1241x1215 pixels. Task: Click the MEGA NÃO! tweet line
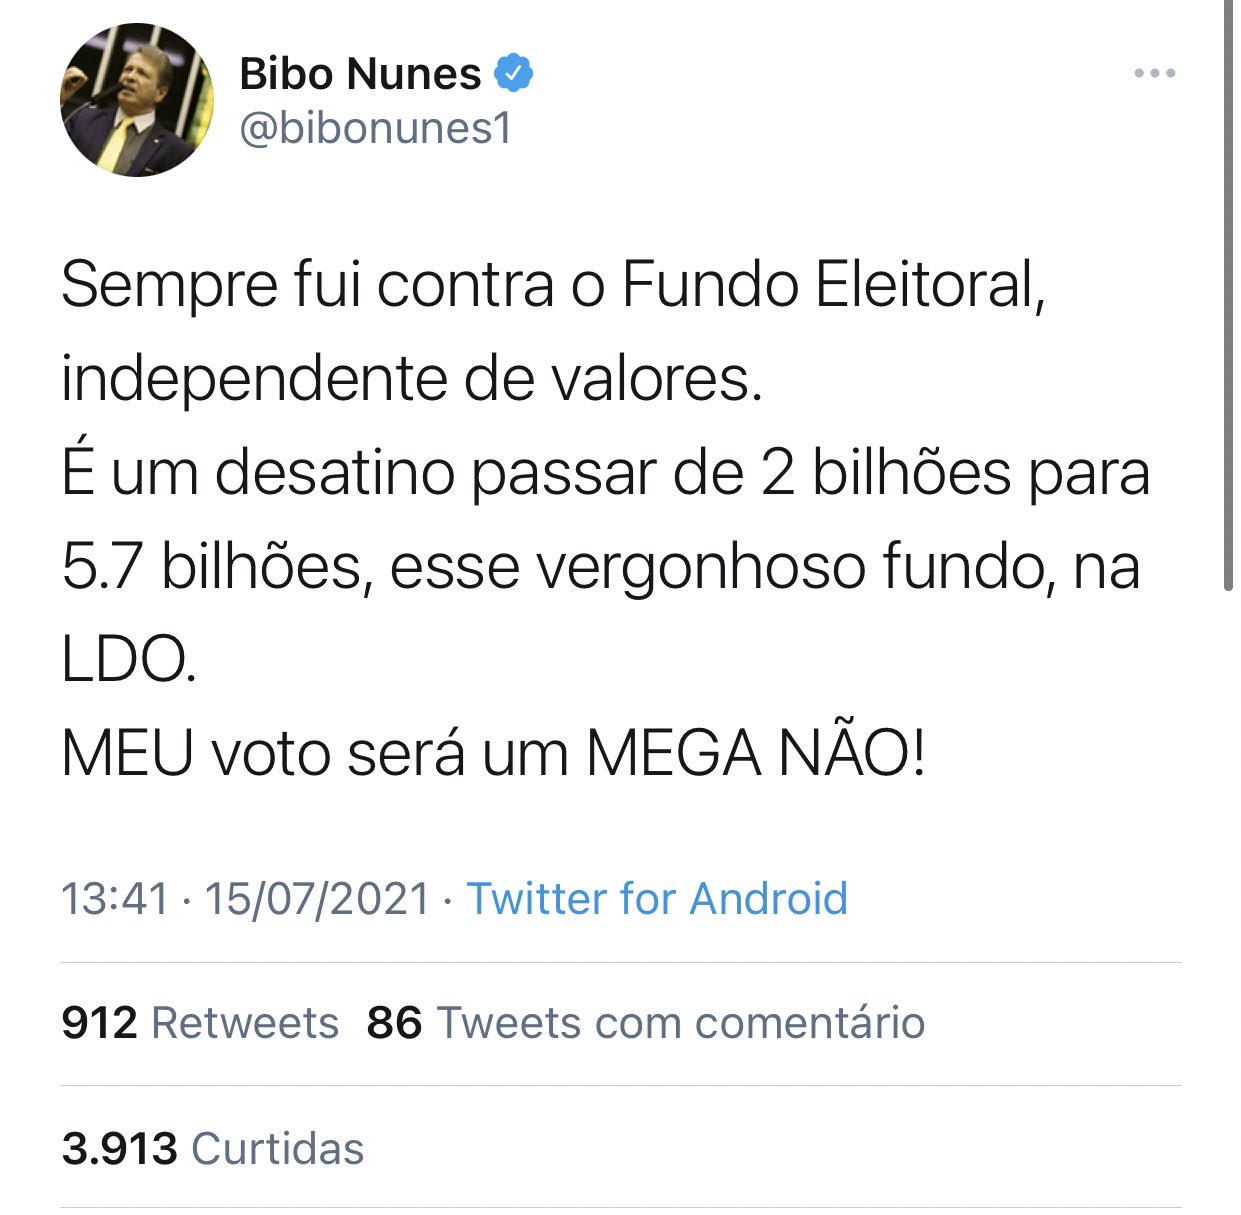coord(493,753)
